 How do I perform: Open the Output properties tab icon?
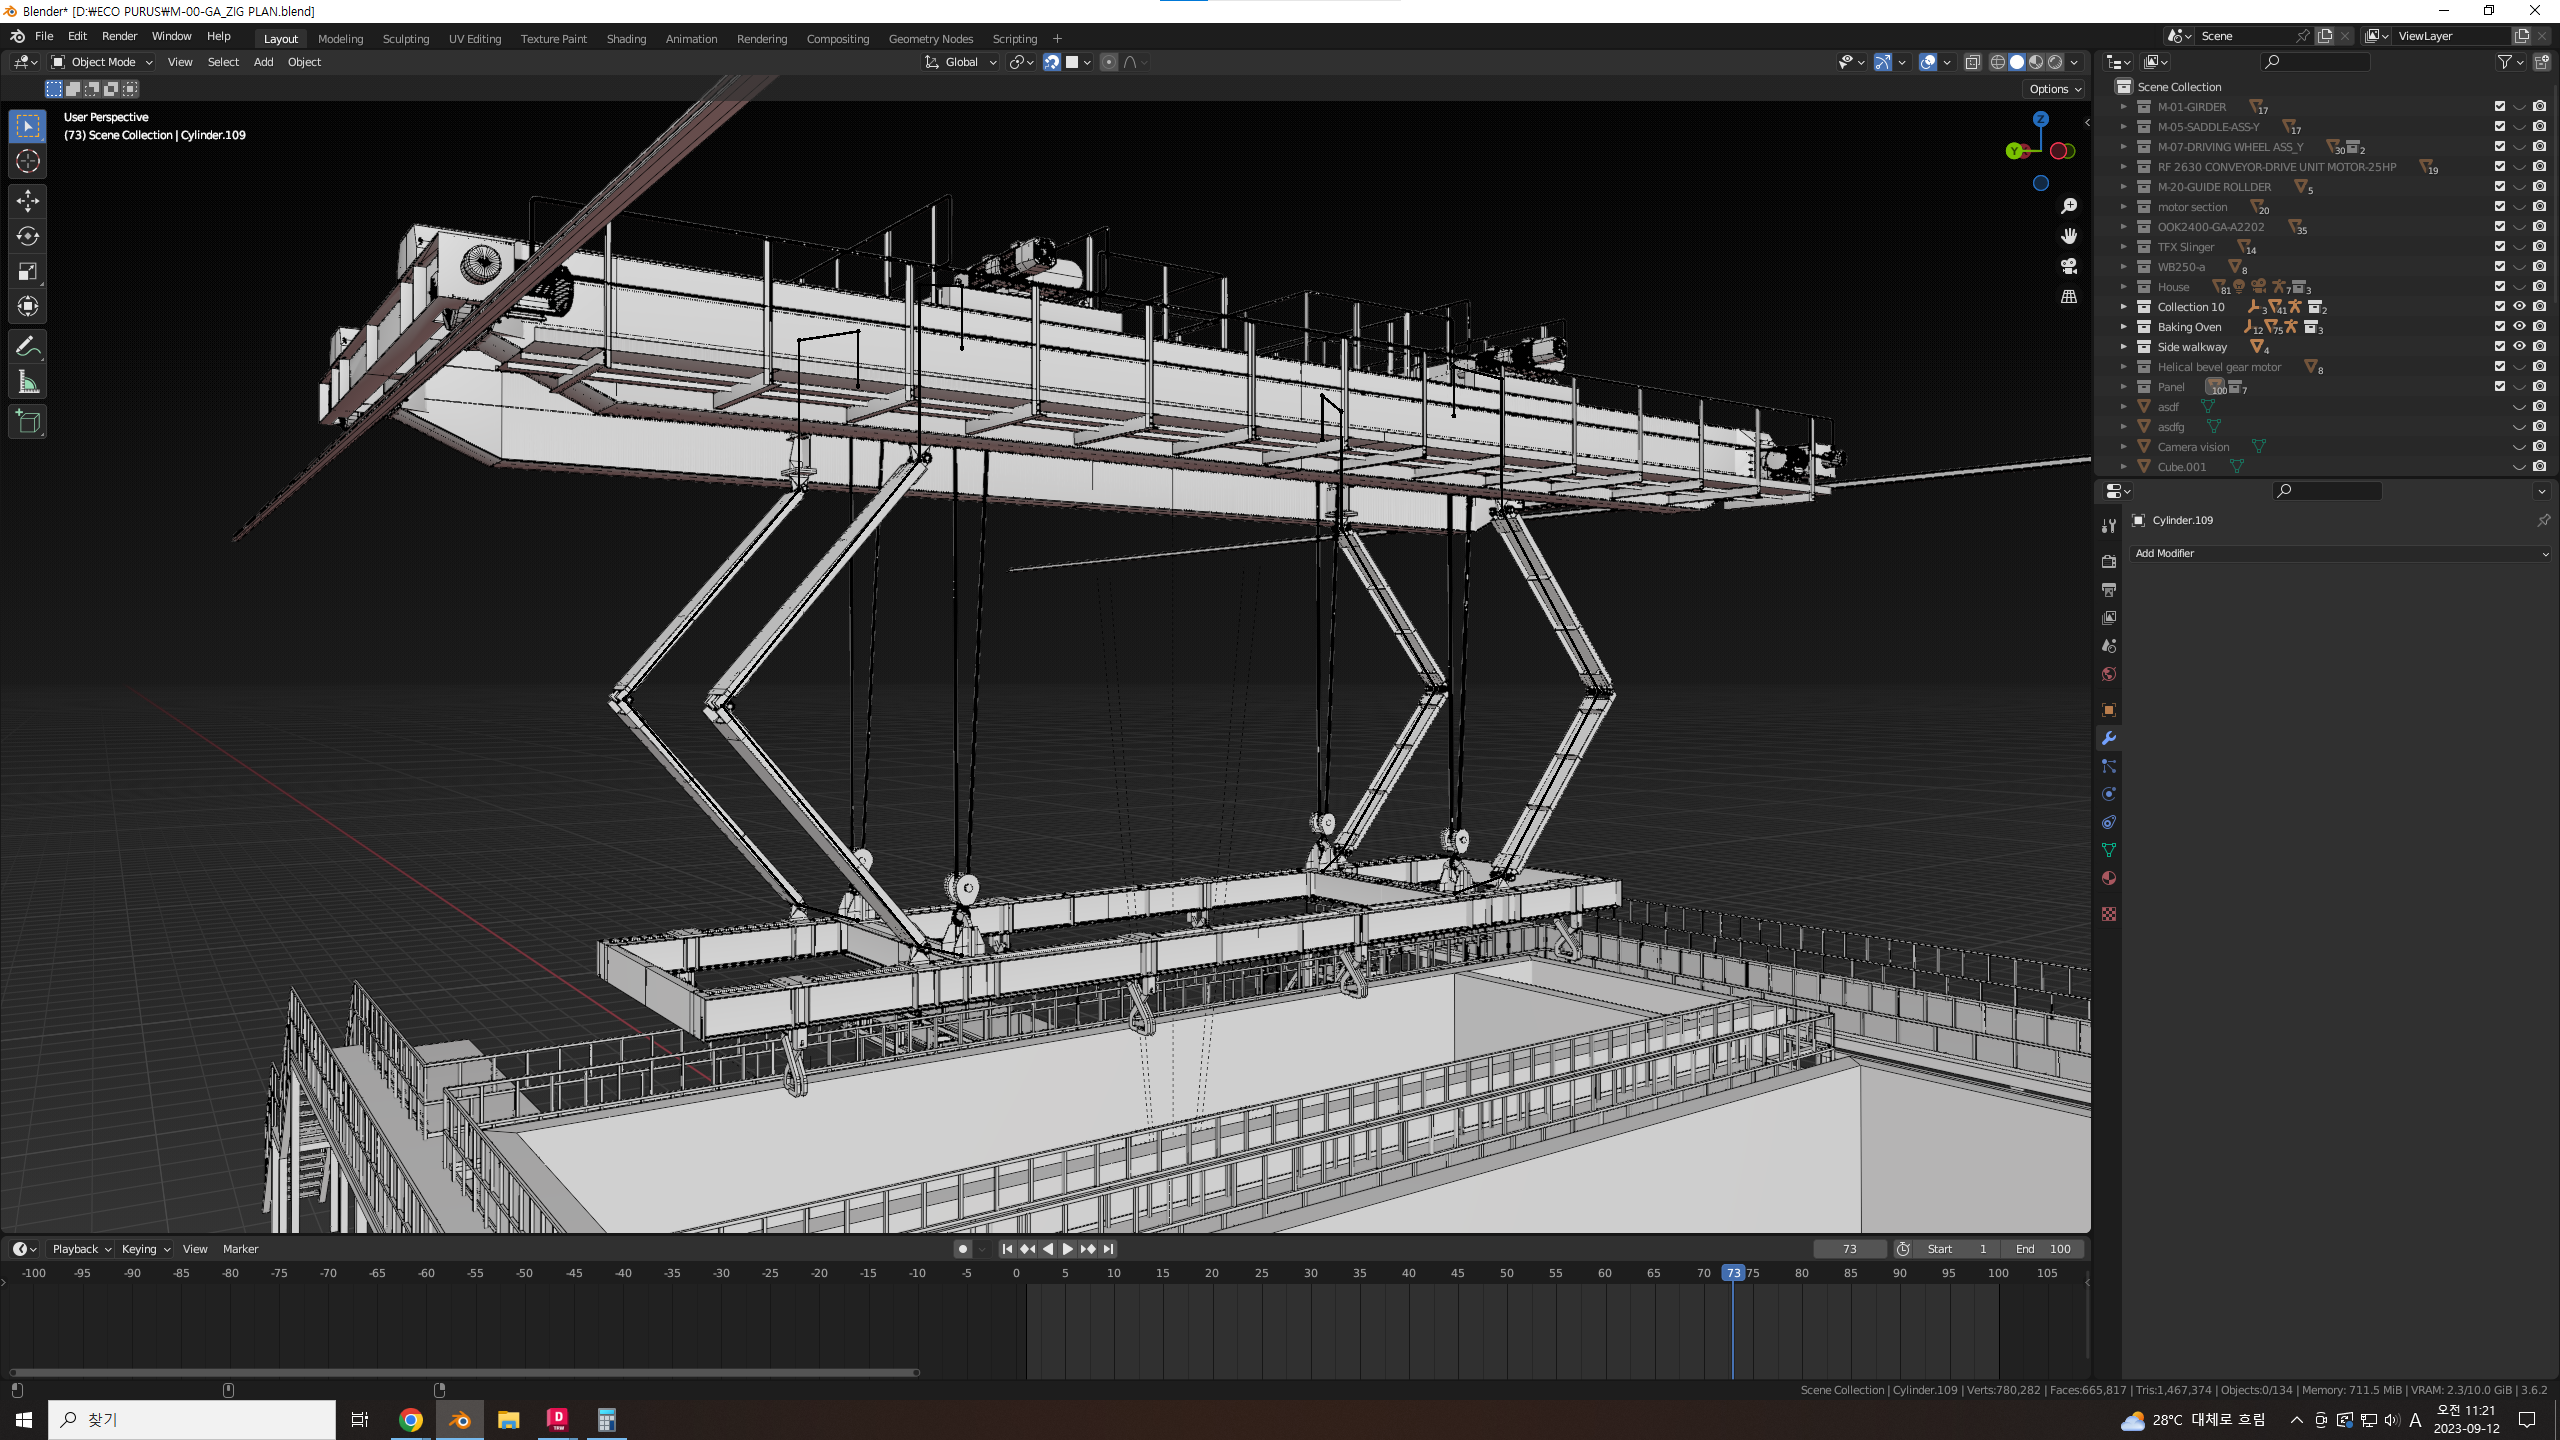pyautogui.click(x=2109, y=589)
